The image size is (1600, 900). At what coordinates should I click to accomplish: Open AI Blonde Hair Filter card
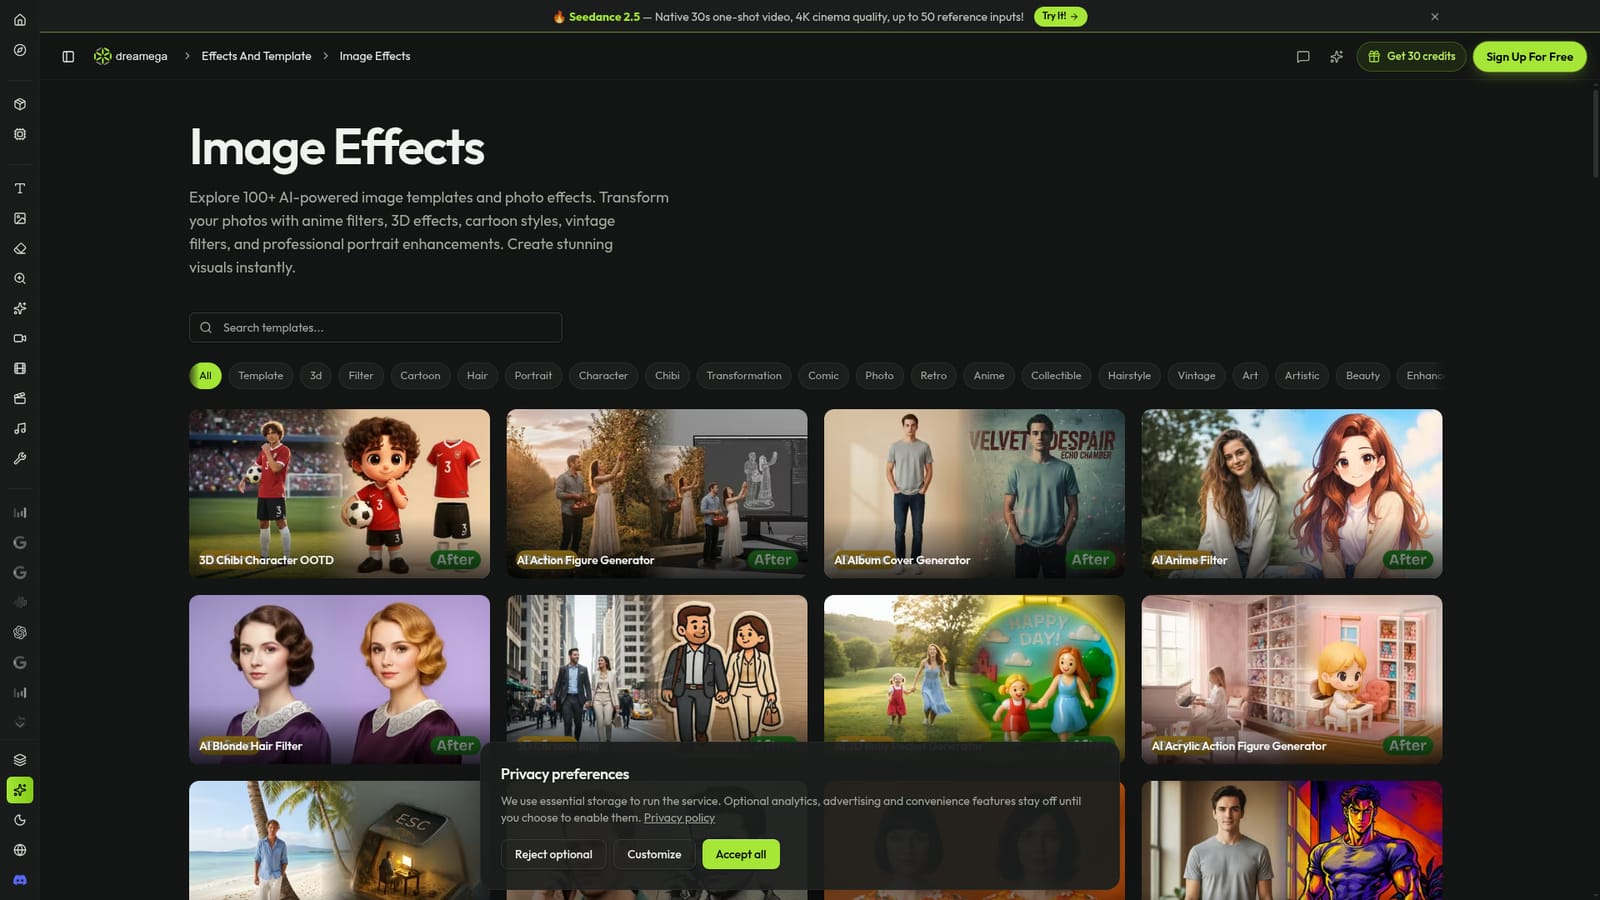339,679
